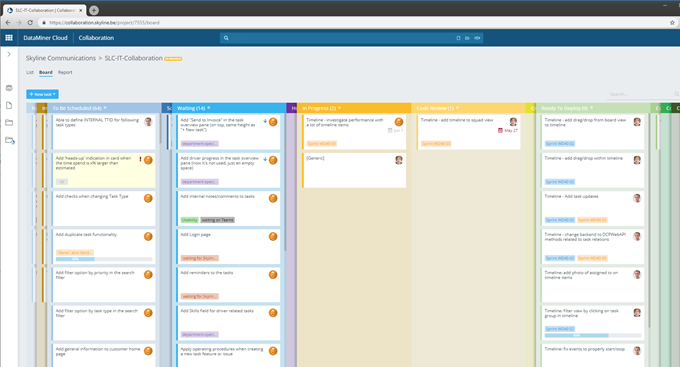This screenshot has height=367, width=680.
Task: Open the folder icon in left sidebar
Action: pyautogui.click(x=9, y=123)
